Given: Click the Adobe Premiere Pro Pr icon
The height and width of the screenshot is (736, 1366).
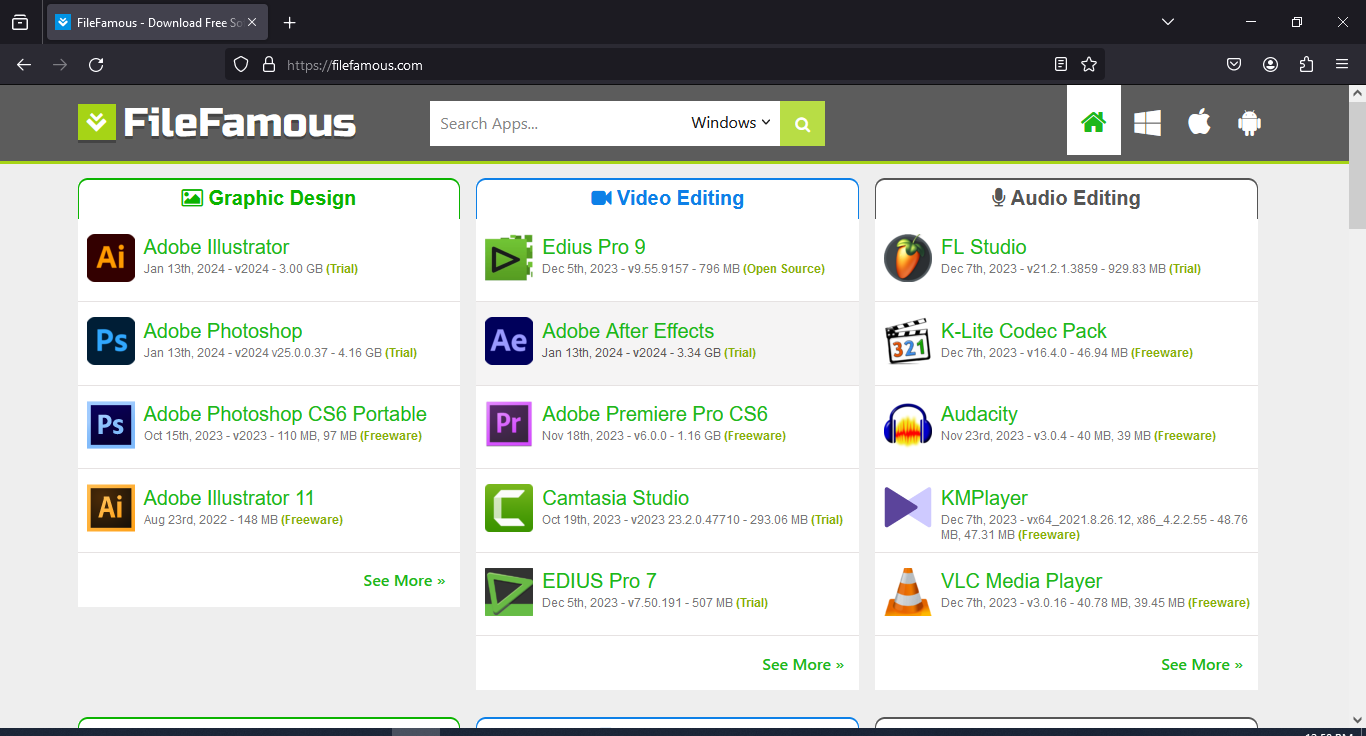Looking at the screenshot, I should 509,425.
